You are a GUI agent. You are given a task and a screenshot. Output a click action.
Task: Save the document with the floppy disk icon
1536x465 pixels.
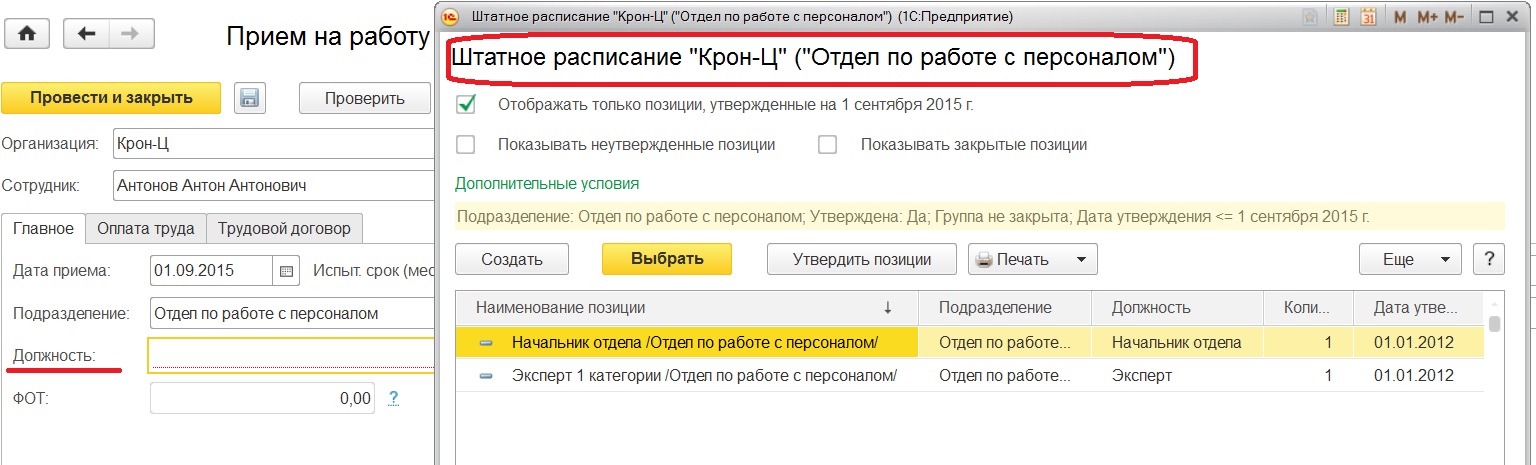coord(249,98)
